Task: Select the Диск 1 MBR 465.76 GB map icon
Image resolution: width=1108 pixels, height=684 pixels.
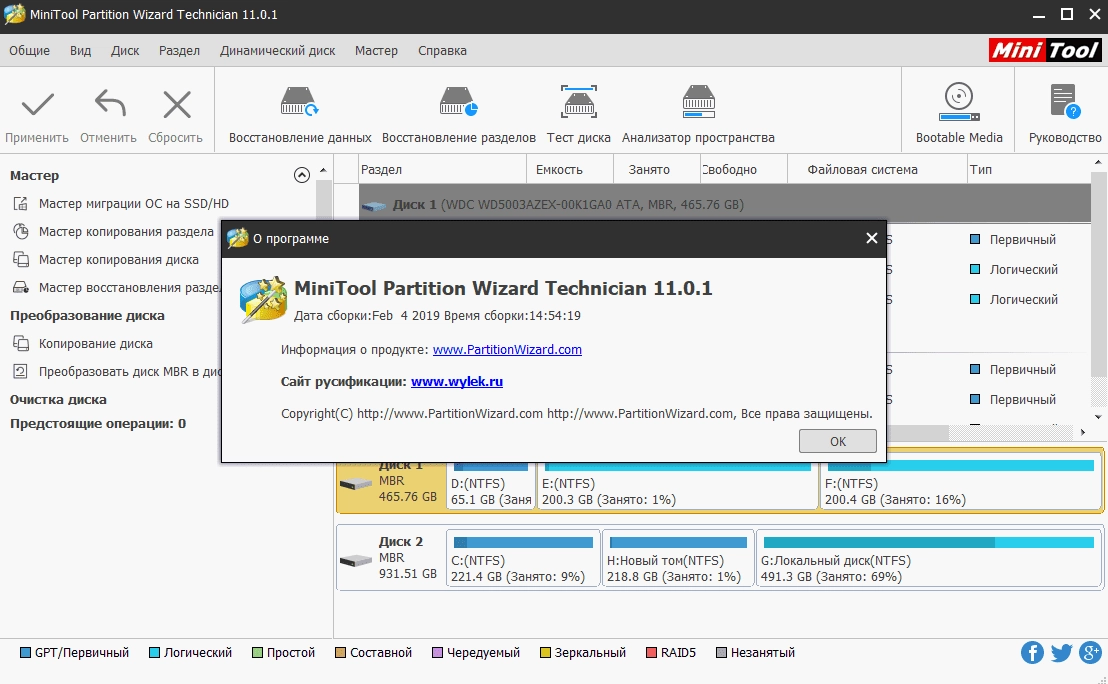Action: click(x=355, y=484)
